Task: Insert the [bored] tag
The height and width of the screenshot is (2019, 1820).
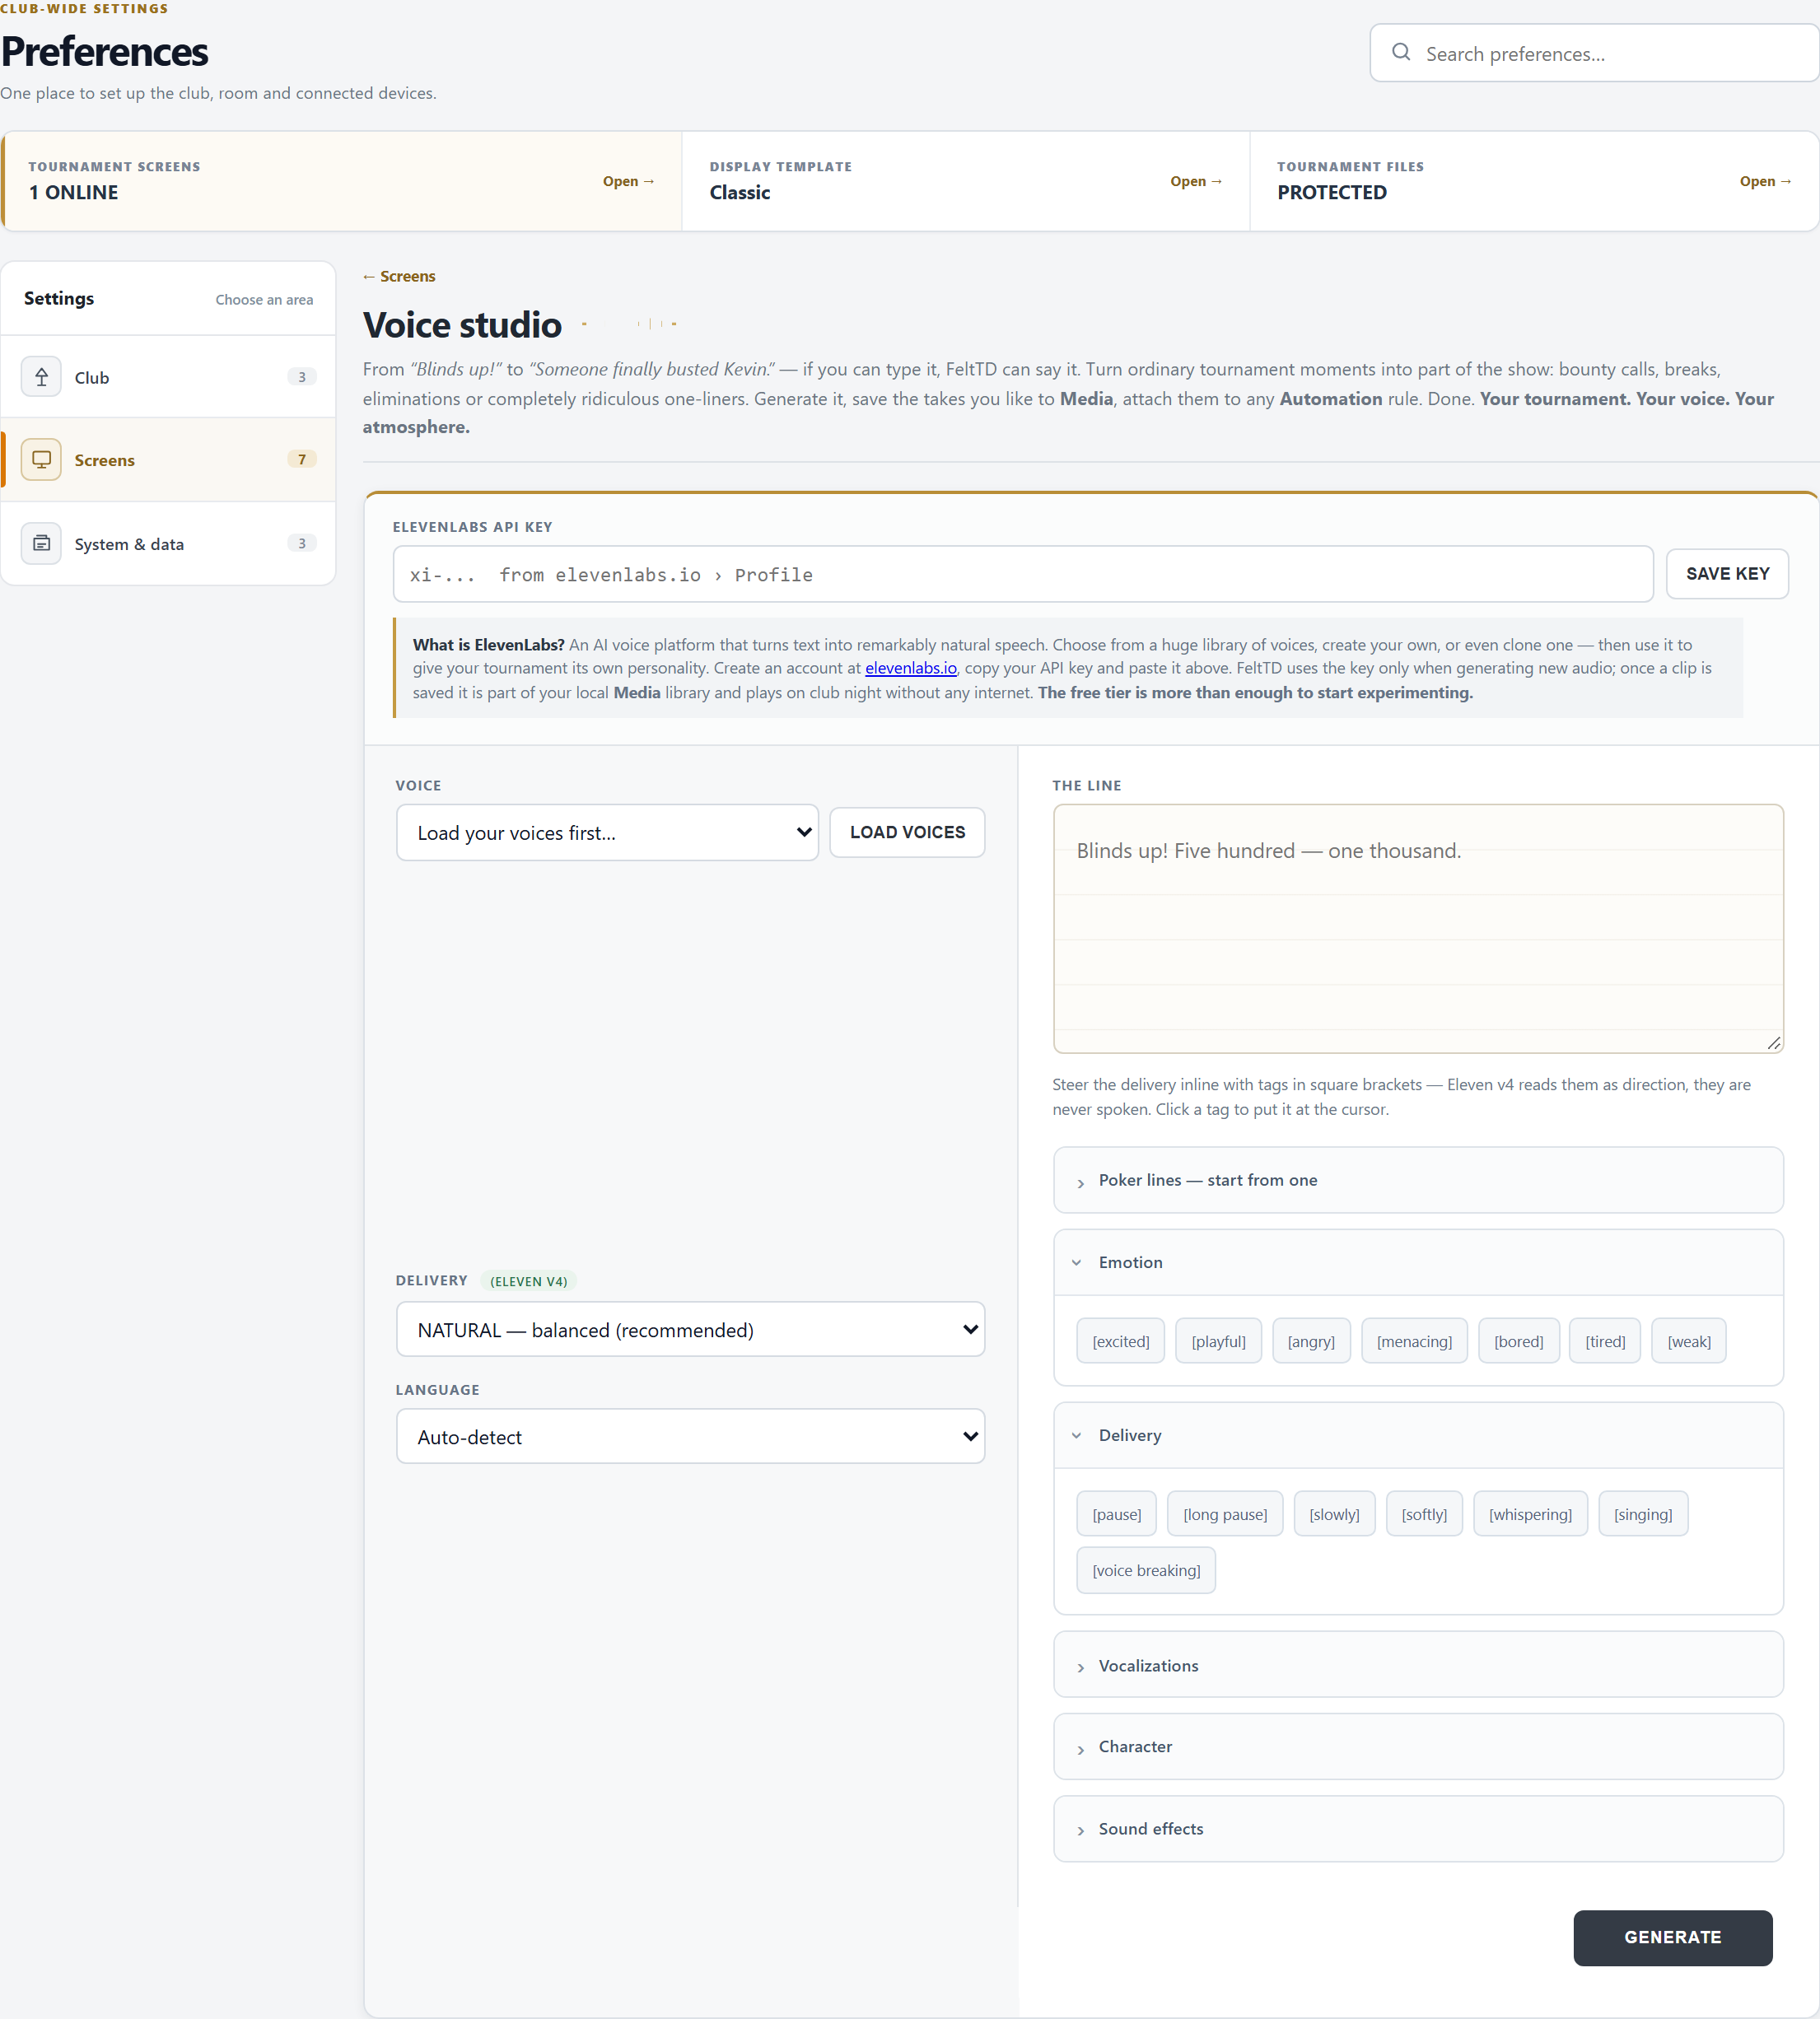Action: coord(1518,1341)
